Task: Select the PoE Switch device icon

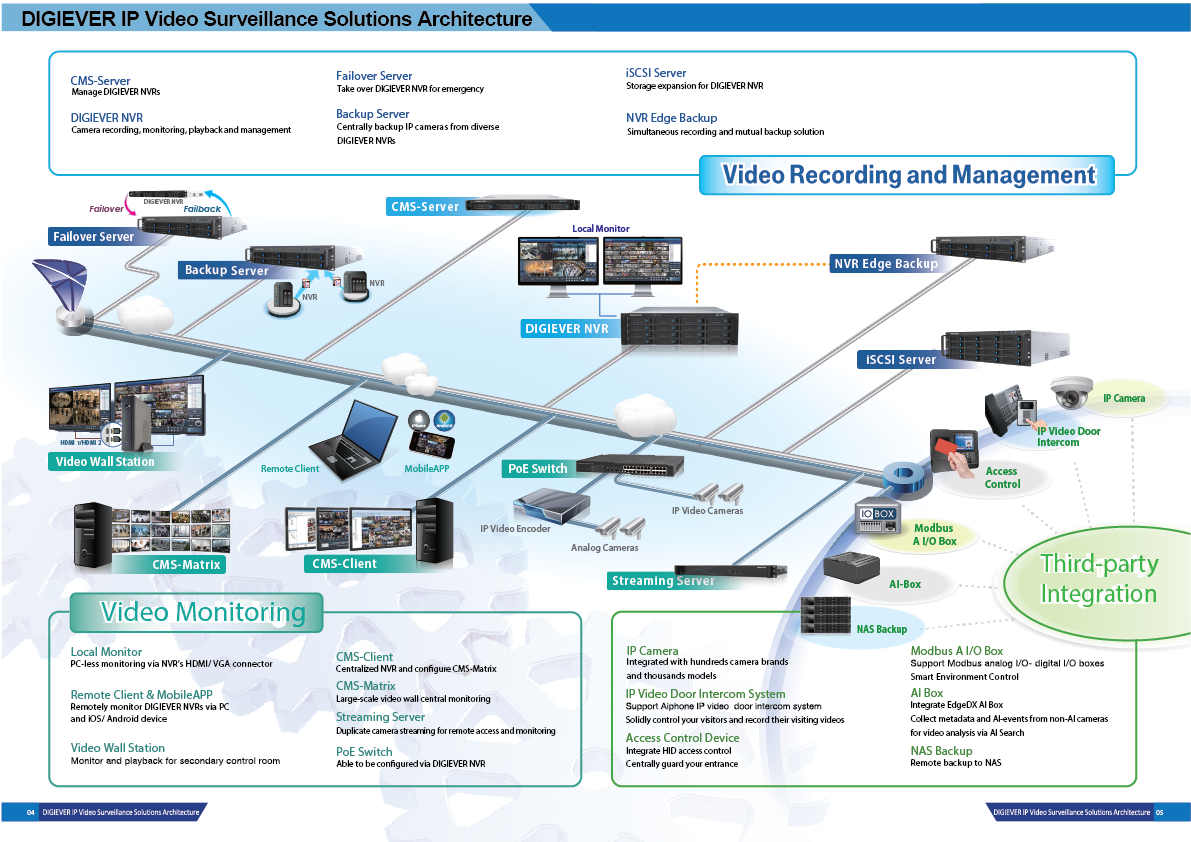Action: pyautogui.click(x=631, y=466)
